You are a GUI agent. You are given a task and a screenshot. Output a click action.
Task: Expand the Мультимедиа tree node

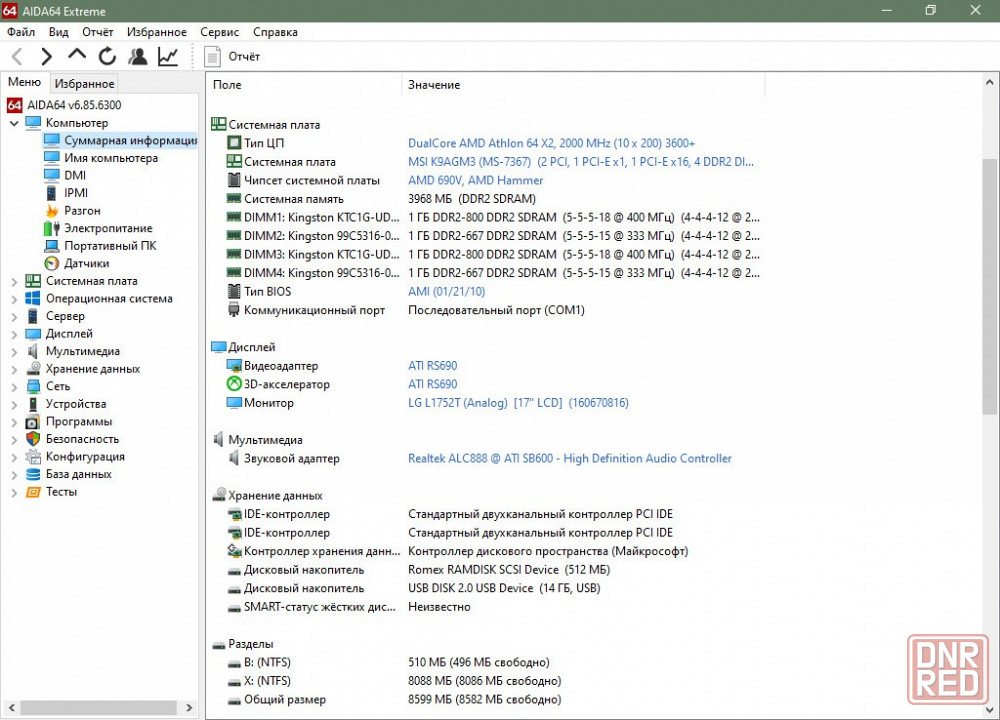14,351
